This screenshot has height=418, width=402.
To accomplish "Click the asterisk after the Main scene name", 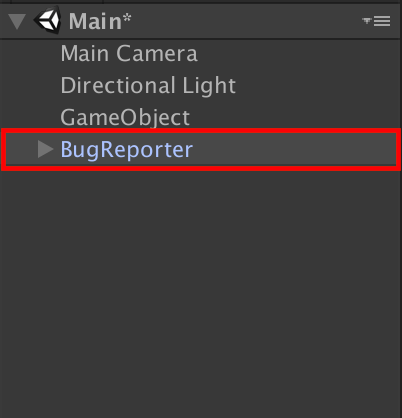I will tap(127, 17).
